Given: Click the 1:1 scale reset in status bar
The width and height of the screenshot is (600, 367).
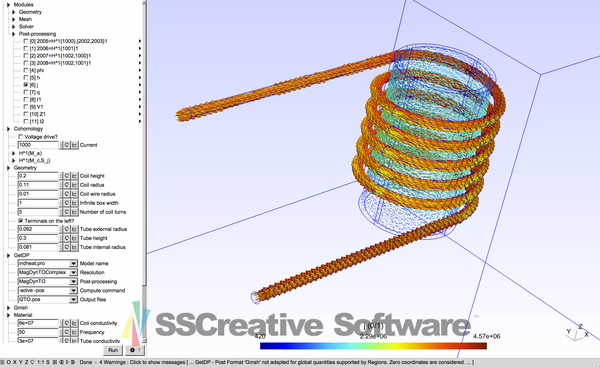Looking at the screenshot, I should coord(41,362).
